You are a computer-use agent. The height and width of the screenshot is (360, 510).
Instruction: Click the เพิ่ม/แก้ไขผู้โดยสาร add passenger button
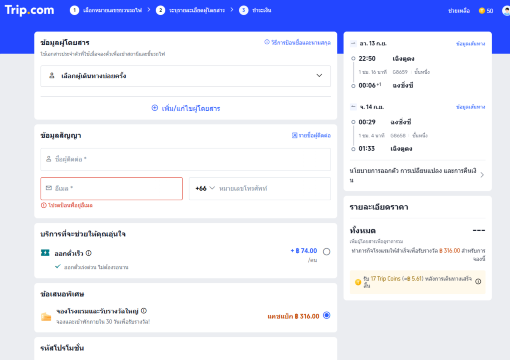click(x=186, y=108)
